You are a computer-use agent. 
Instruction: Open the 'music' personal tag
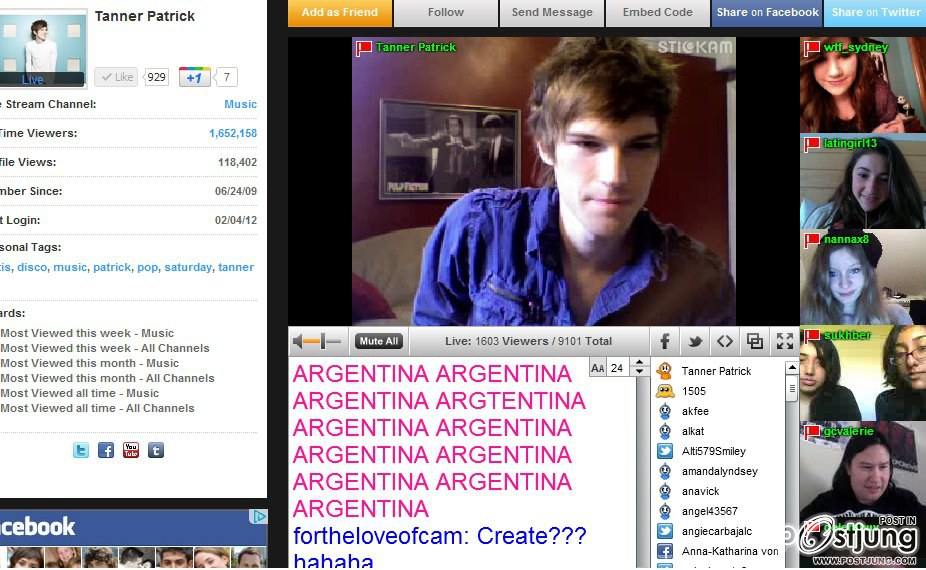70,267
